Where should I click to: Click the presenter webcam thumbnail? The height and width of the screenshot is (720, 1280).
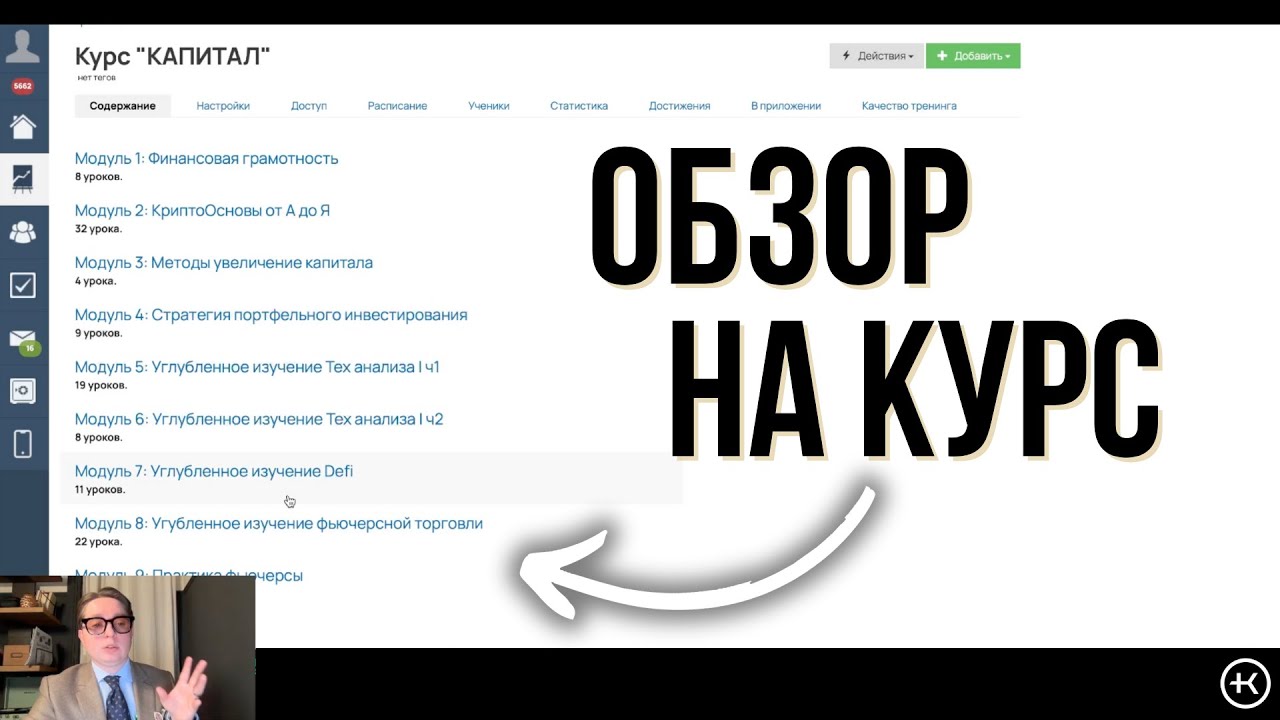click(127, 647)
